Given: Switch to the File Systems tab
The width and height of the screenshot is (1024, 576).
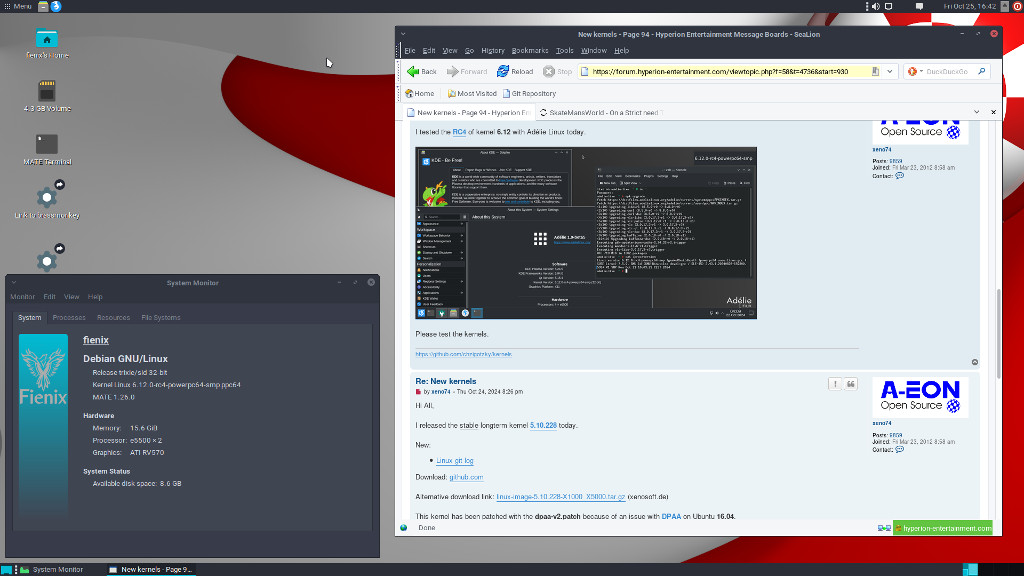Looking at the screenshot, I should point(161,317).
